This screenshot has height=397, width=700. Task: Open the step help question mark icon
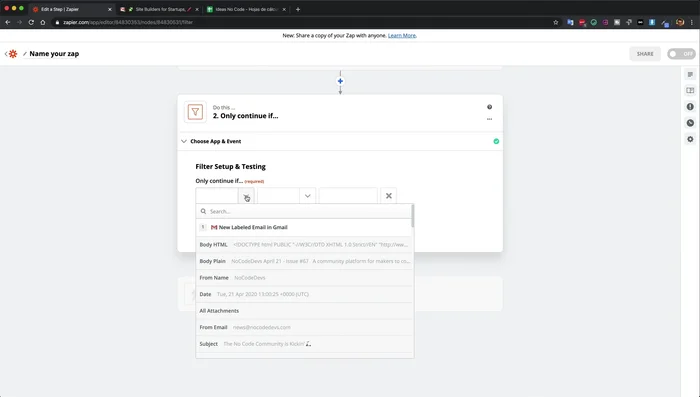(x=489, y=107)
